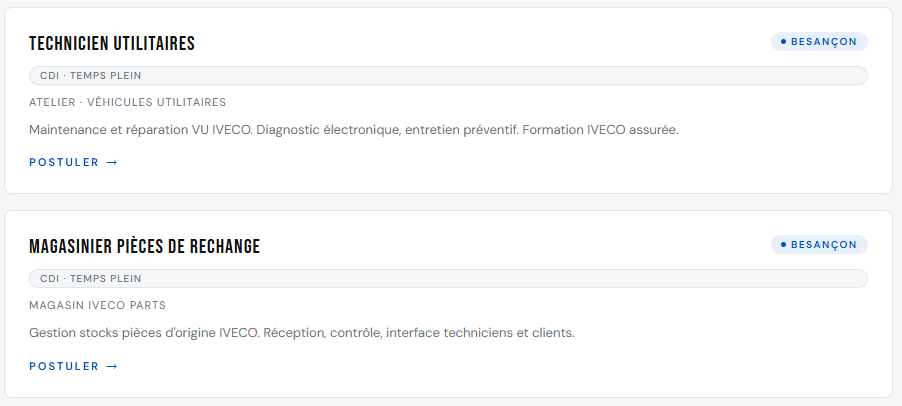This screenshot has width=902, height=406.
Task: Click CDI · Temps plein tag under Magasinier
Action: click(448, 278)
